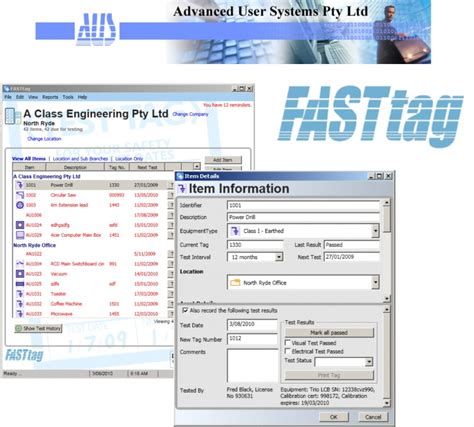Click the Microwave row icon
474x427 pixels.
click(20, 314)
